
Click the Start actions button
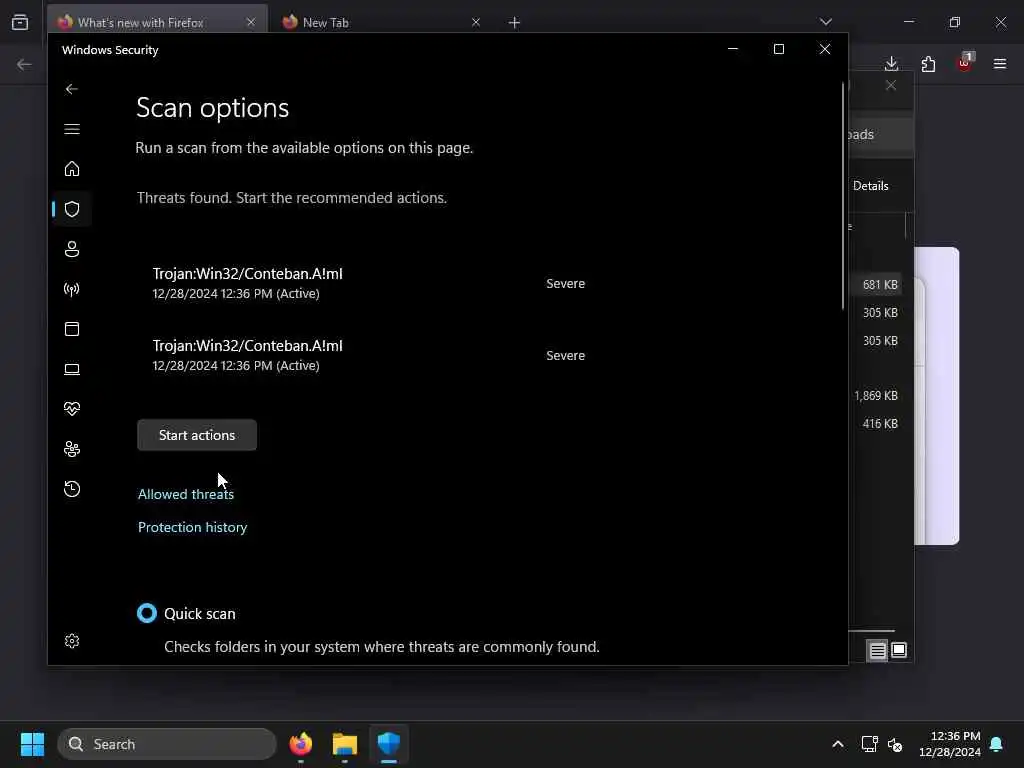(x=197, y=435)
